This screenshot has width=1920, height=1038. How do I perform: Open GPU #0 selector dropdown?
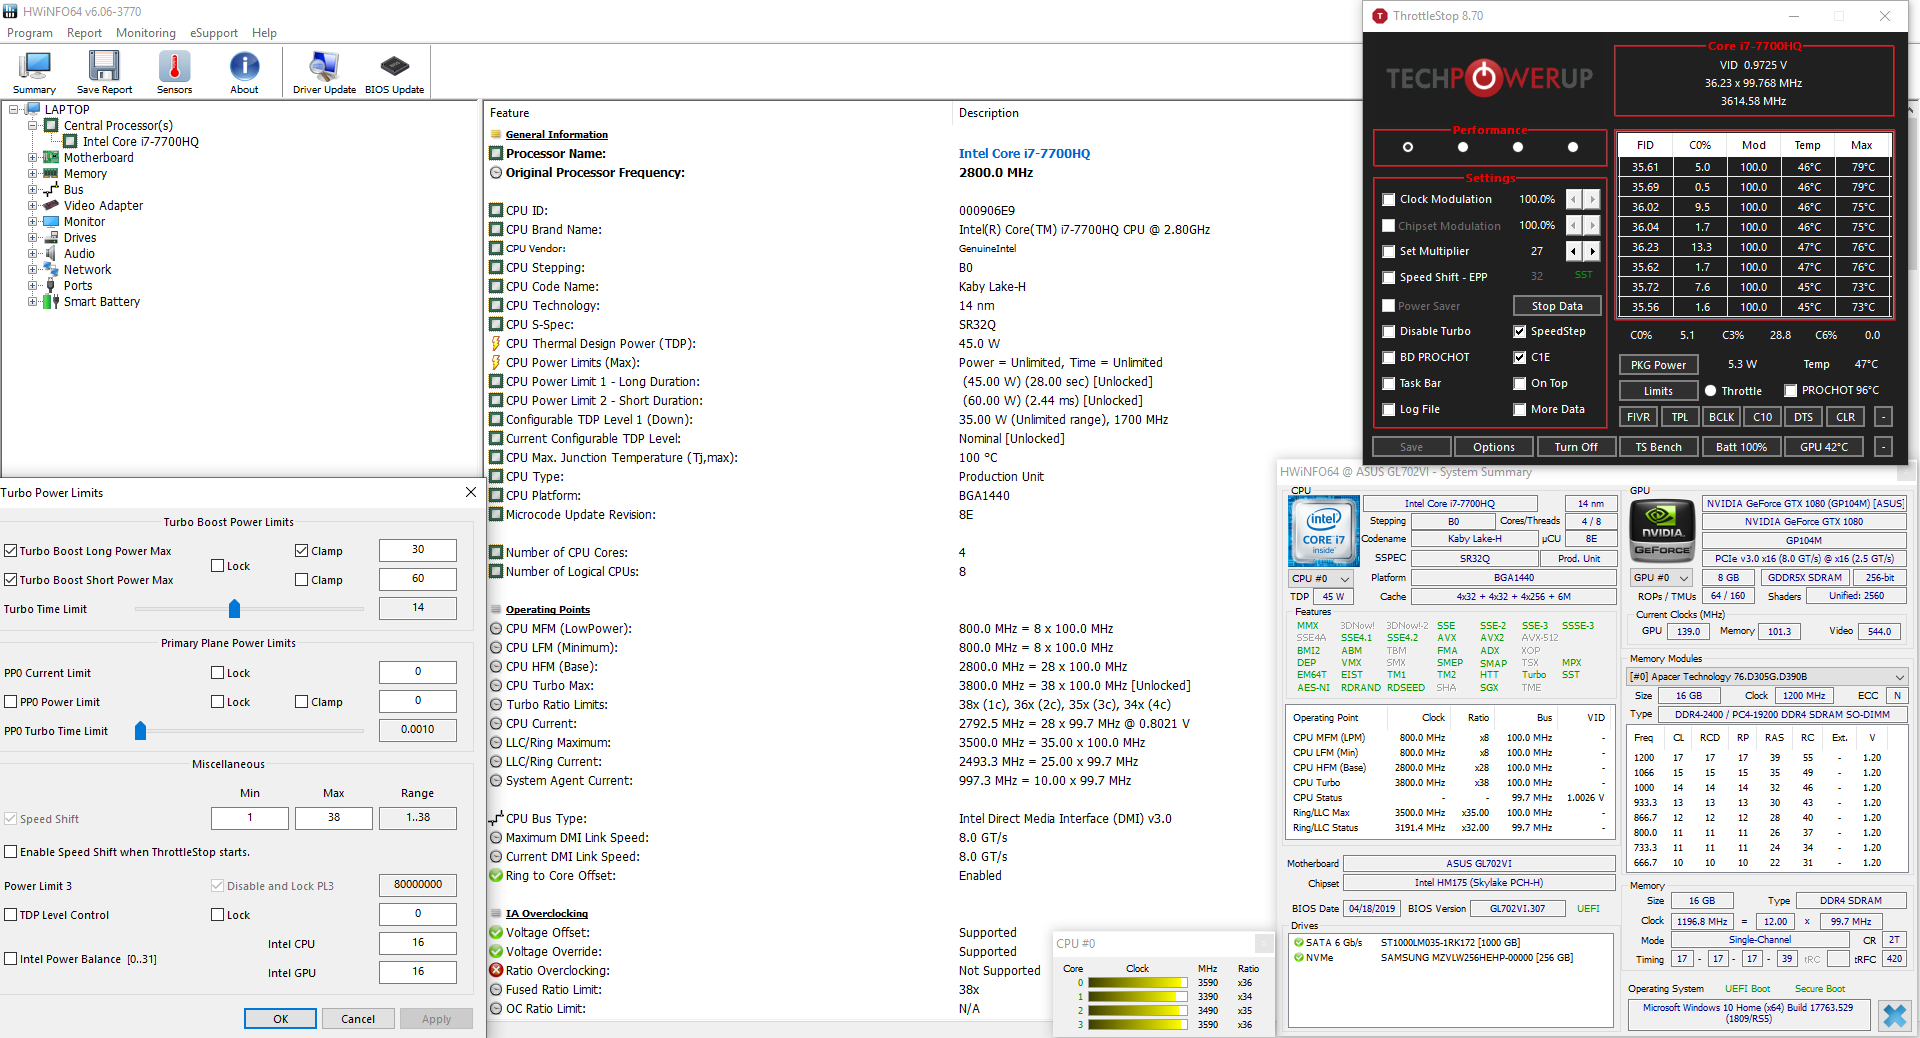(x=1660, y=578)
